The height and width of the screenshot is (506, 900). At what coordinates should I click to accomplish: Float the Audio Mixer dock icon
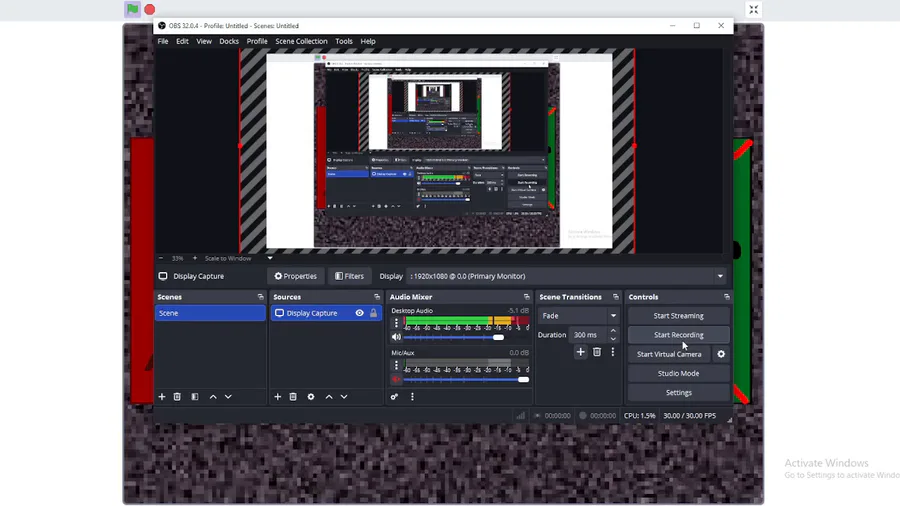click(526, 297)
